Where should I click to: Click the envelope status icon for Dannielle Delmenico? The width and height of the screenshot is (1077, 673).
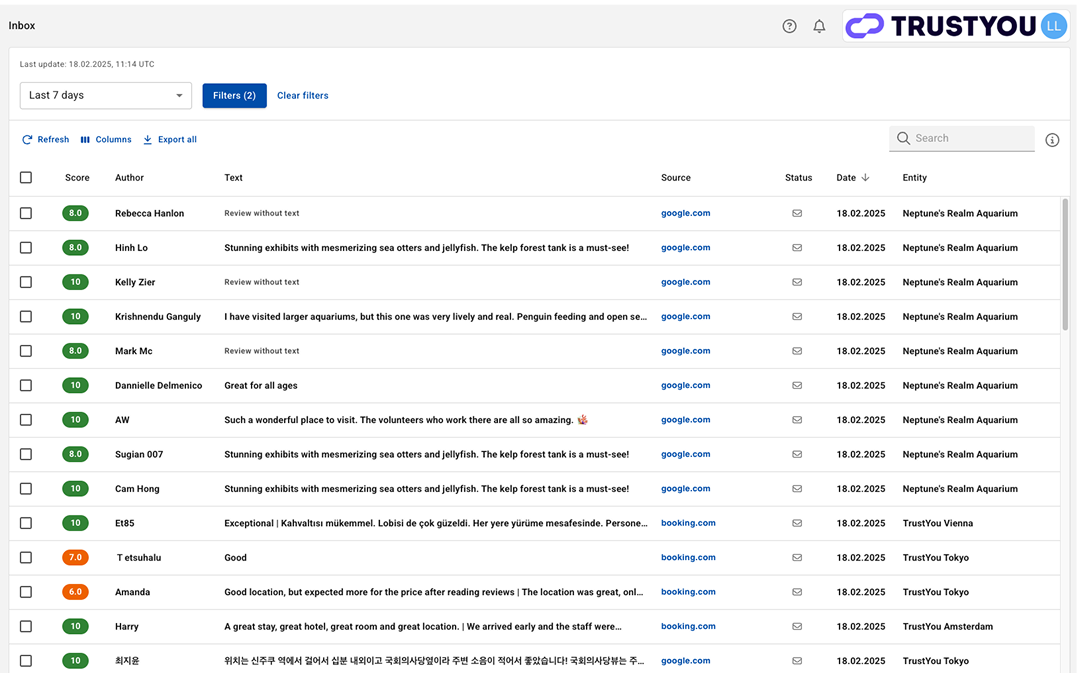pyautogui.click(x=797, y=385)
